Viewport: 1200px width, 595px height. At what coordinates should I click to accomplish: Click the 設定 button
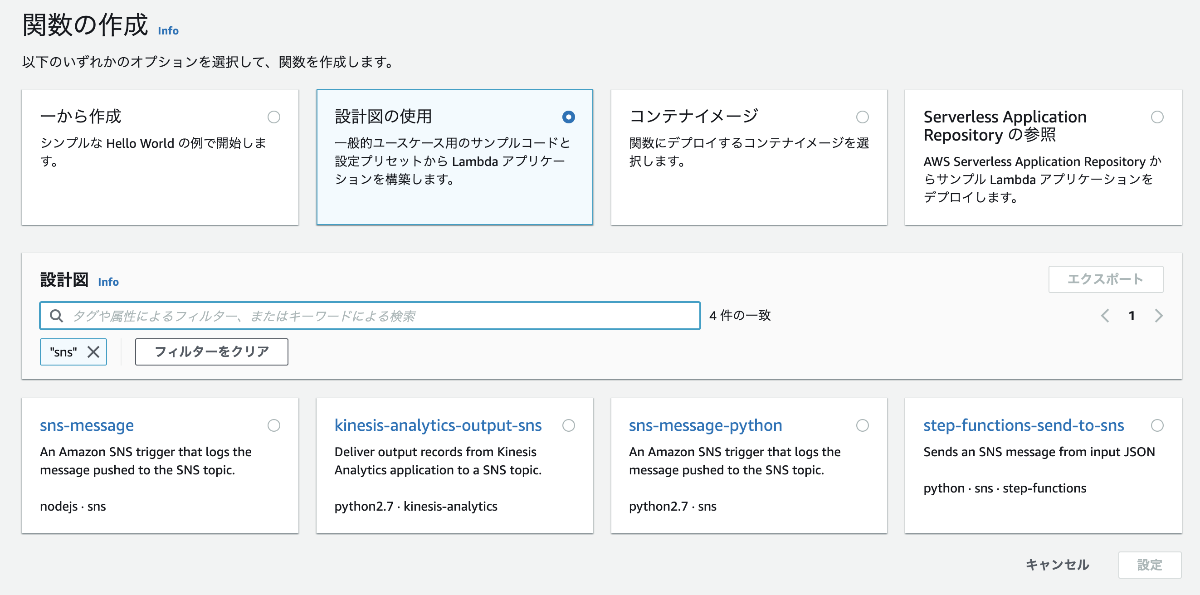[1150, 565]
